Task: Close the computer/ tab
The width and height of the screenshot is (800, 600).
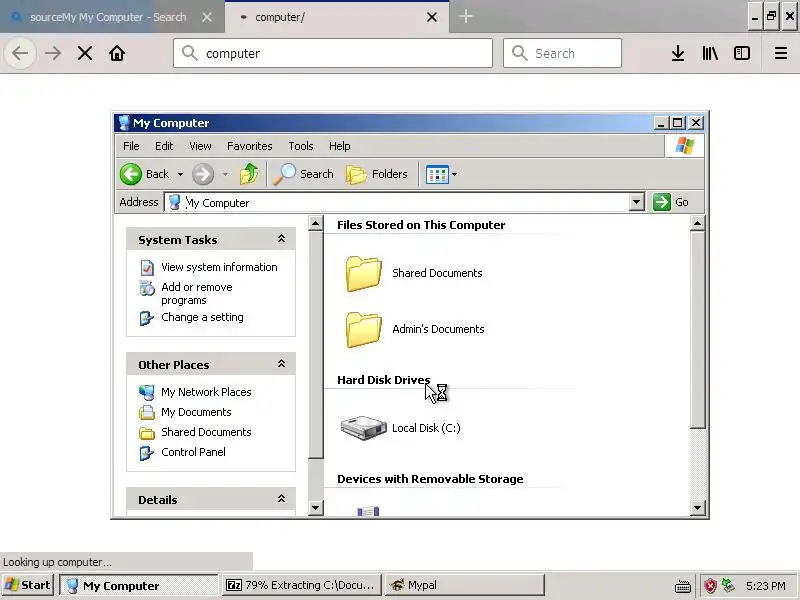Action: (x=432, y=17)
